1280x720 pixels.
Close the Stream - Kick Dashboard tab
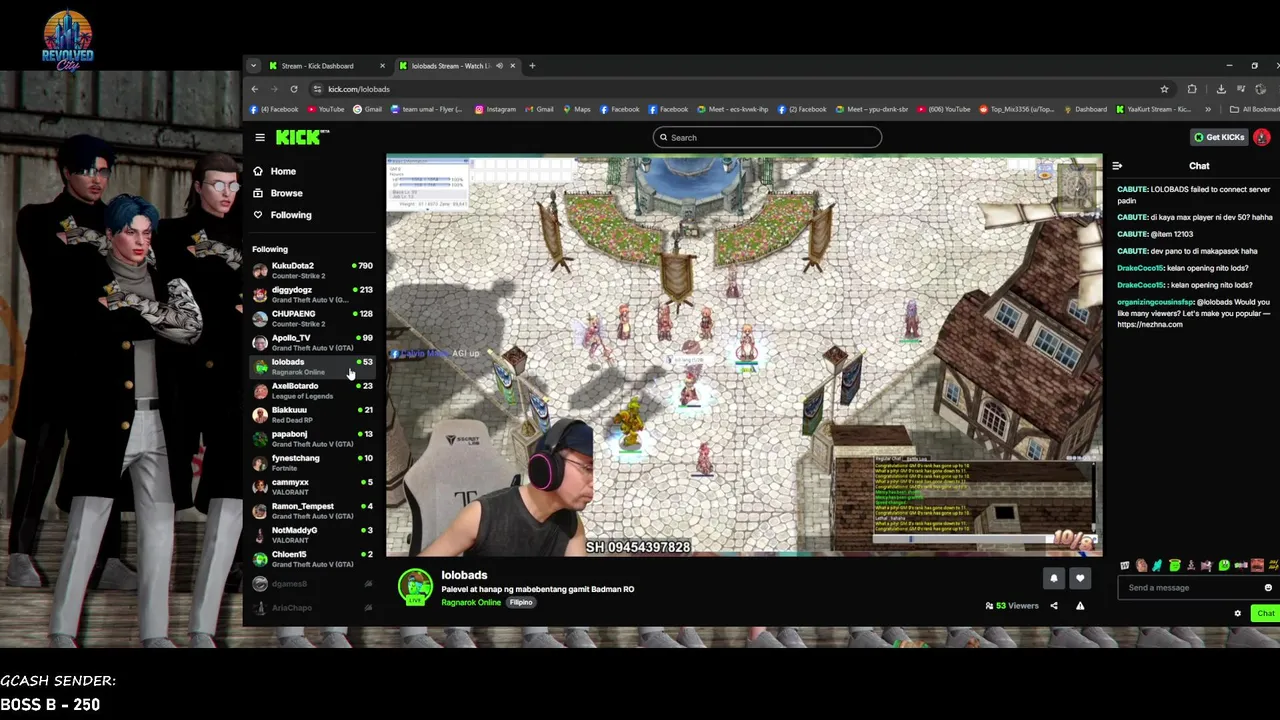[382, 66]
